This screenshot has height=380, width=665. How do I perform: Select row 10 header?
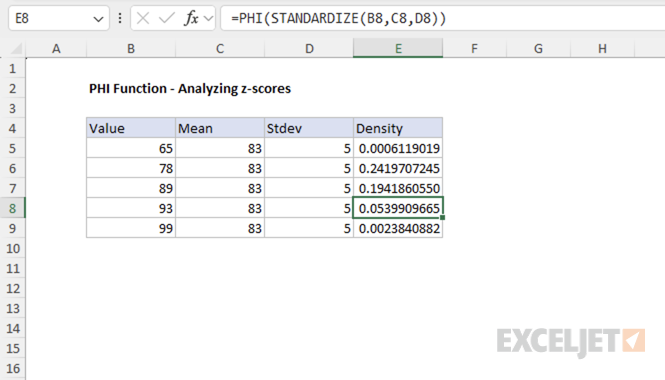[12, 249]
